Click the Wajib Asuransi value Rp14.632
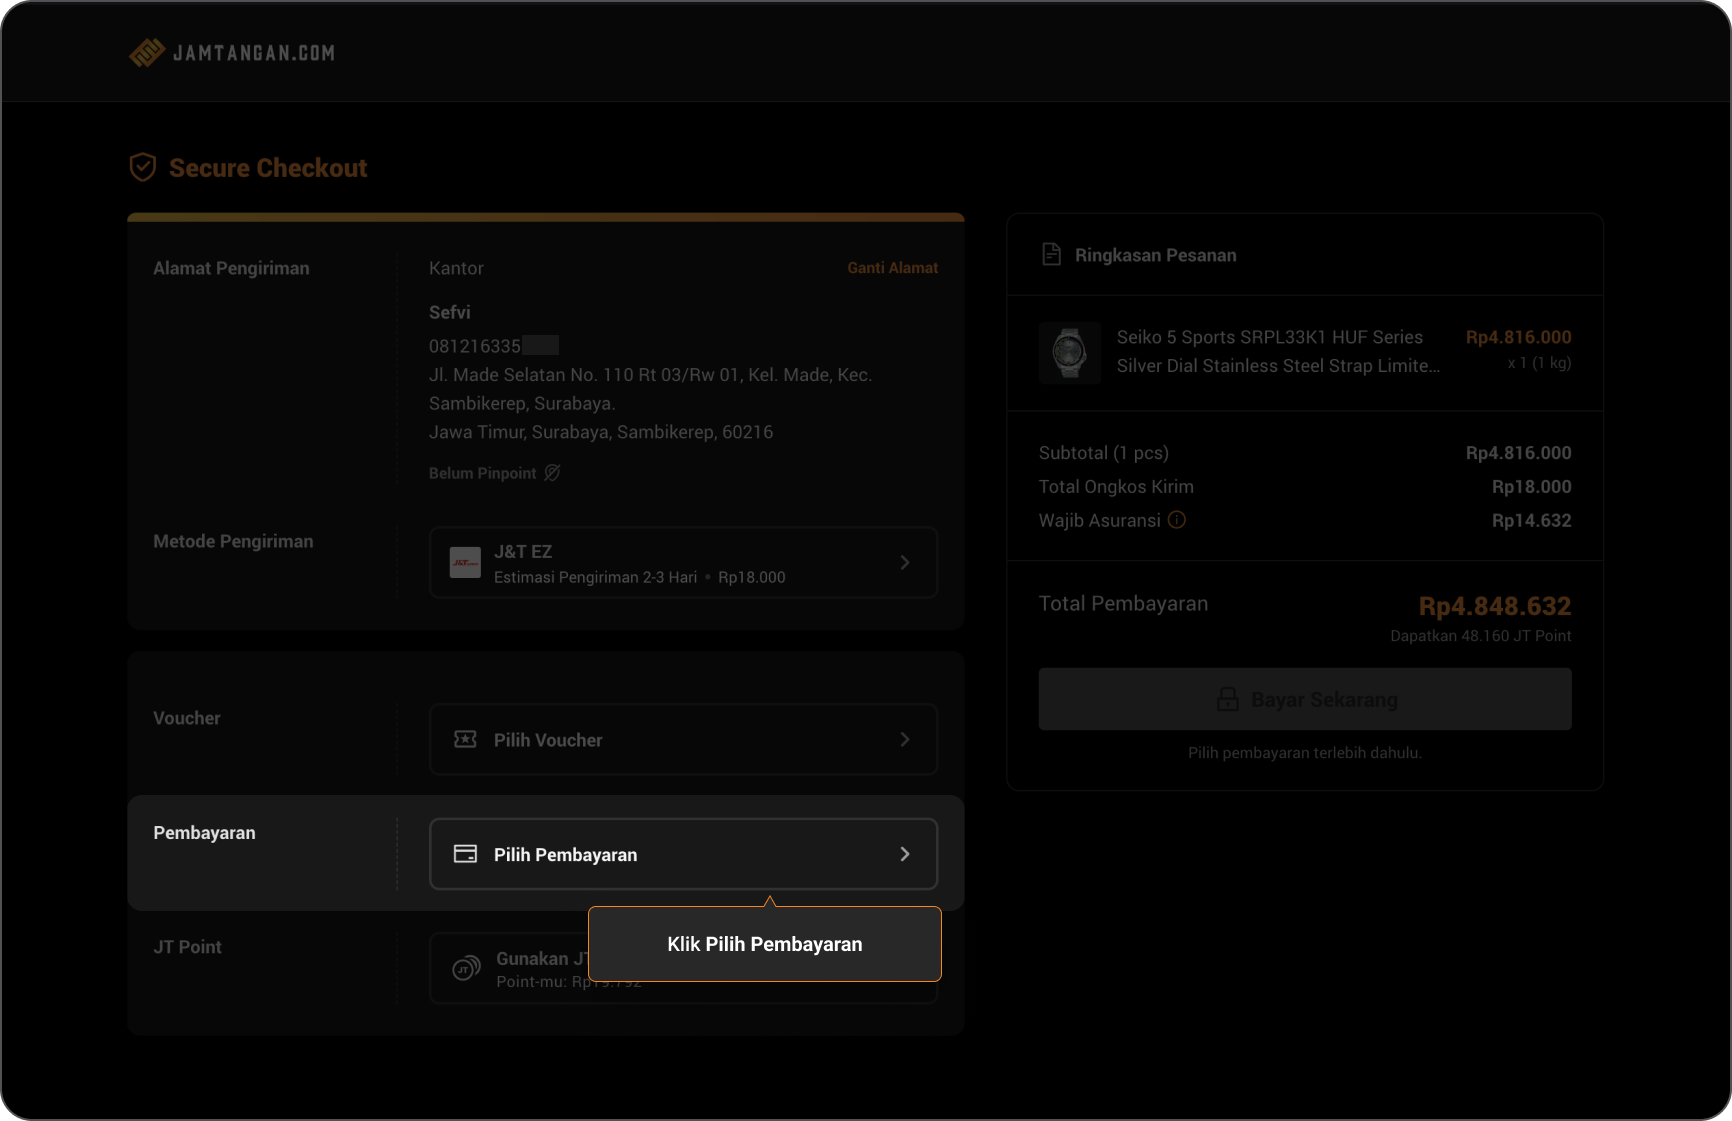The width and height of the screenshot is (1732, 1121). (x=1532, y=521)
